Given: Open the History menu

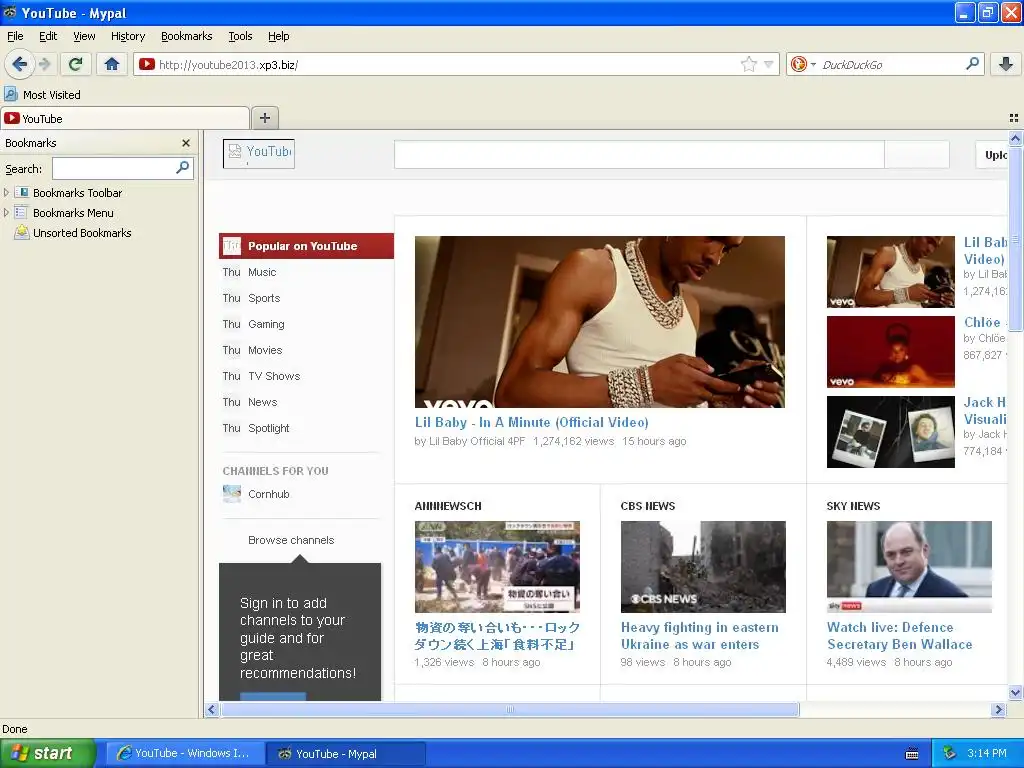Looking at the screenshot, I should pyautogui.click(x=127, y=36).
